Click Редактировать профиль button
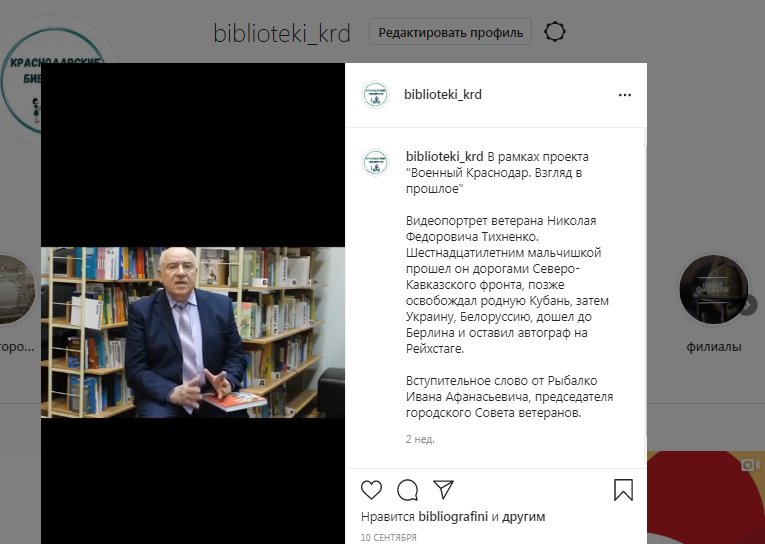Screen dimensions: 765x544 [x=450, y=32]
